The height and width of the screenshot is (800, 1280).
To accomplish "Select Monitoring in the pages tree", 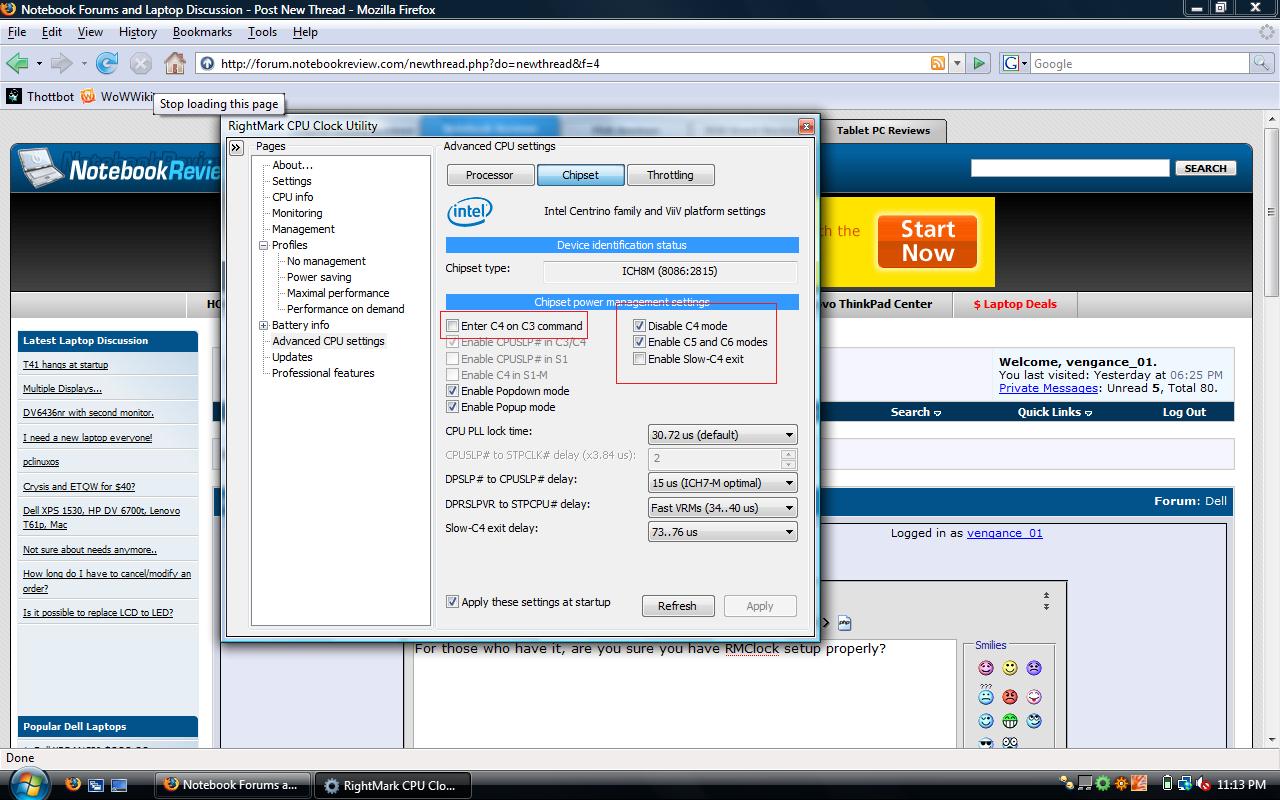I will click(x=297, y=213).
